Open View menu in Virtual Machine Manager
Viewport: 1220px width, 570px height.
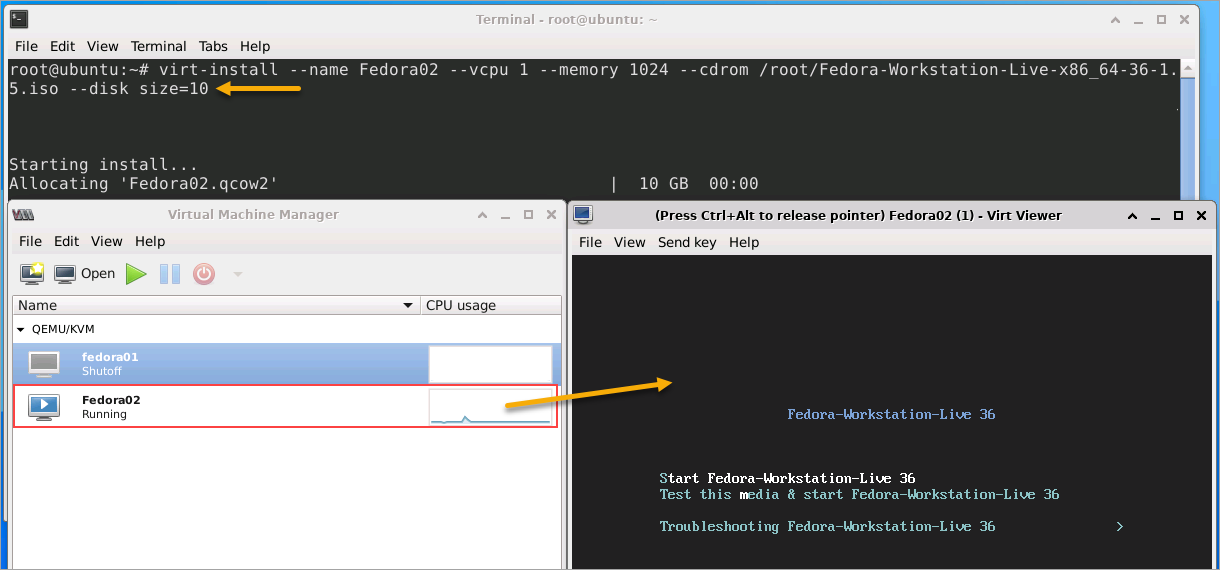pyautogui.click(x=107, y=241)
